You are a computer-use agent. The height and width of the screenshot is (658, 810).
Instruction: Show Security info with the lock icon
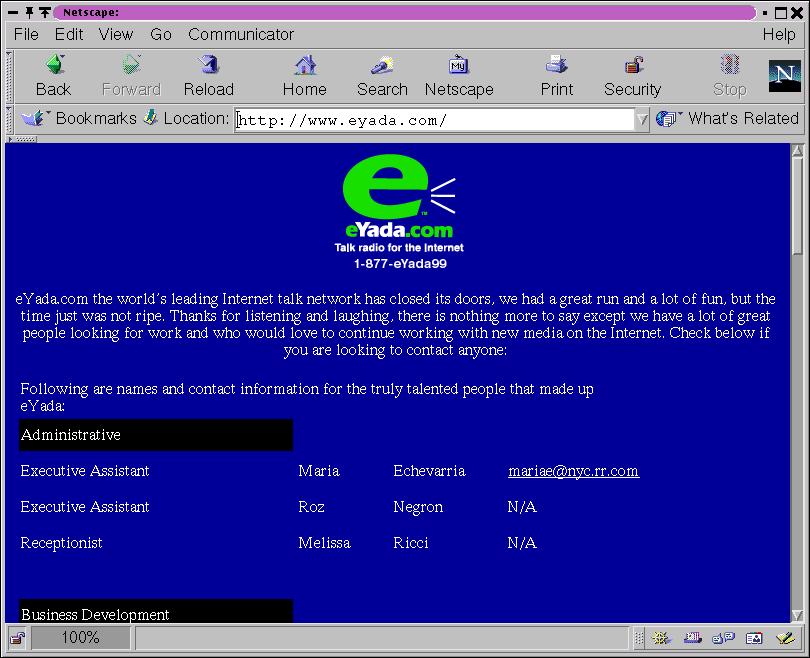[x=633, y=65]
